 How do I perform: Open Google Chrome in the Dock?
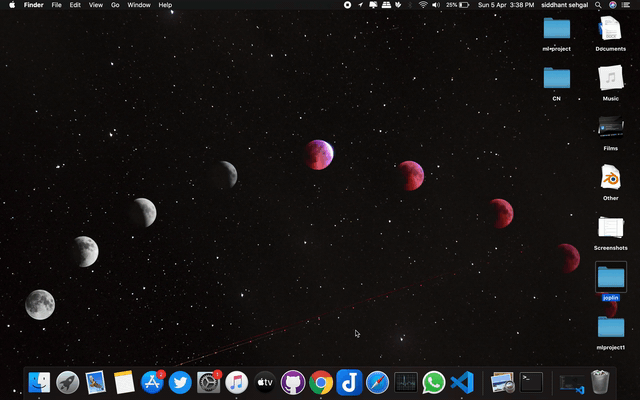[321, 382]
